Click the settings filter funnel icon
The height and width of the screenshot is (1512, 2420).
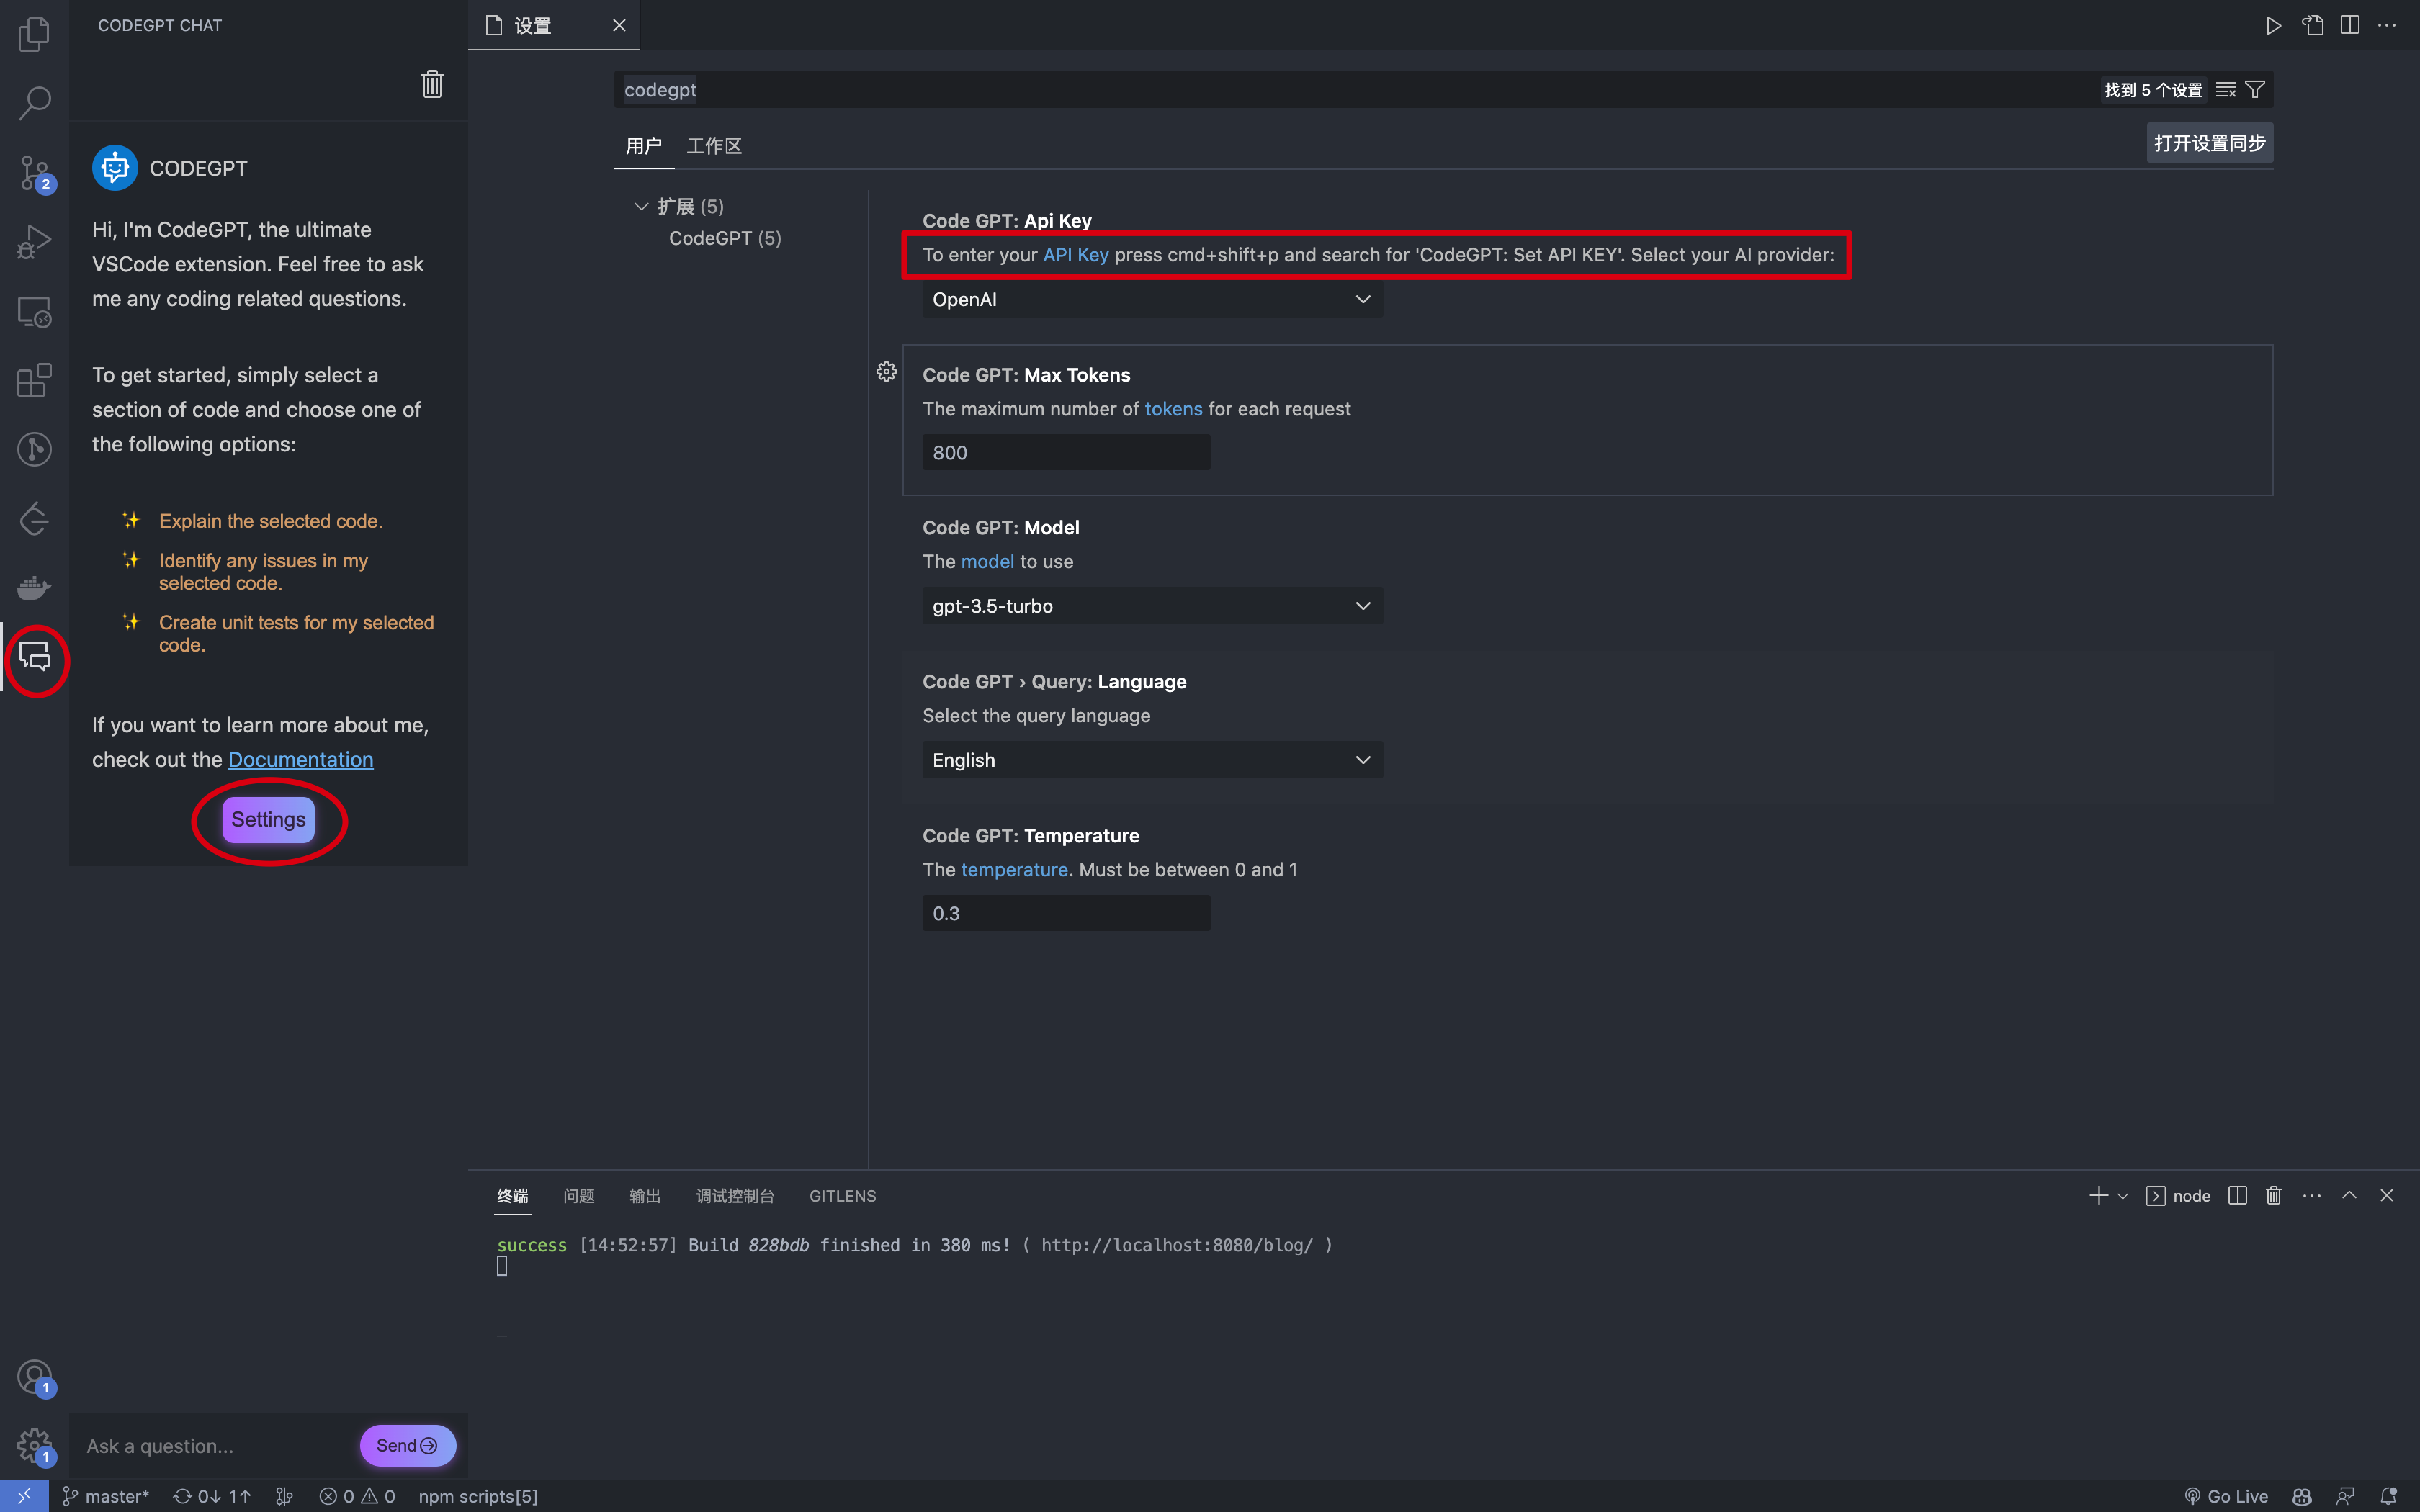pos(2255,90)
